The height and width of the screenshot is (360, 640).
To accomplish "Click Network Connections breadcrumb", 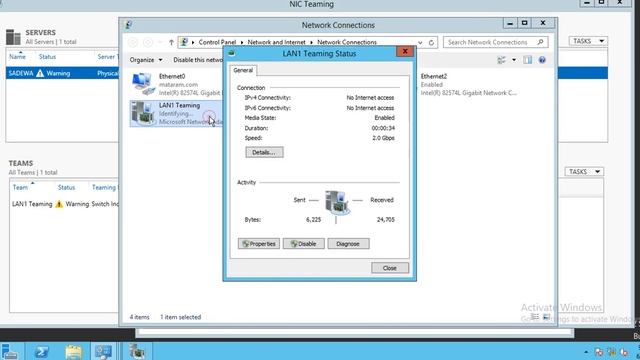I will coord(347,42).
